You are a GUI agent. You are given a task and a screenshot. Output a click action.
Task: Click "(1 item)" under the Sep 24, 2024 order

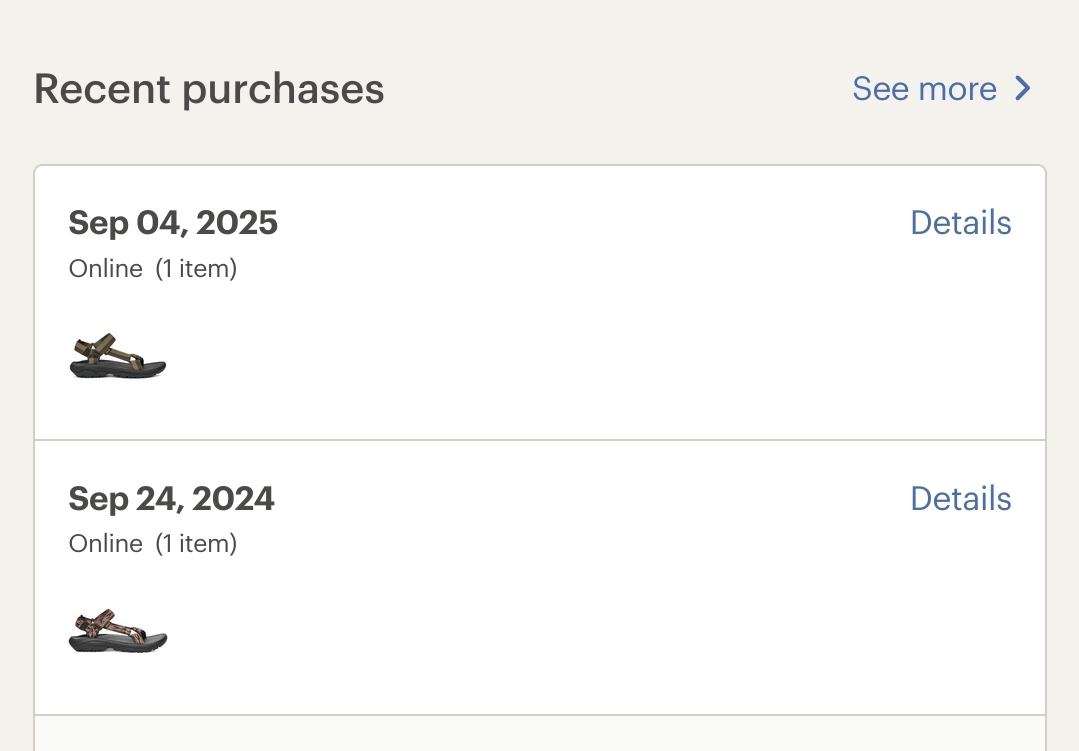coord(196,544)
